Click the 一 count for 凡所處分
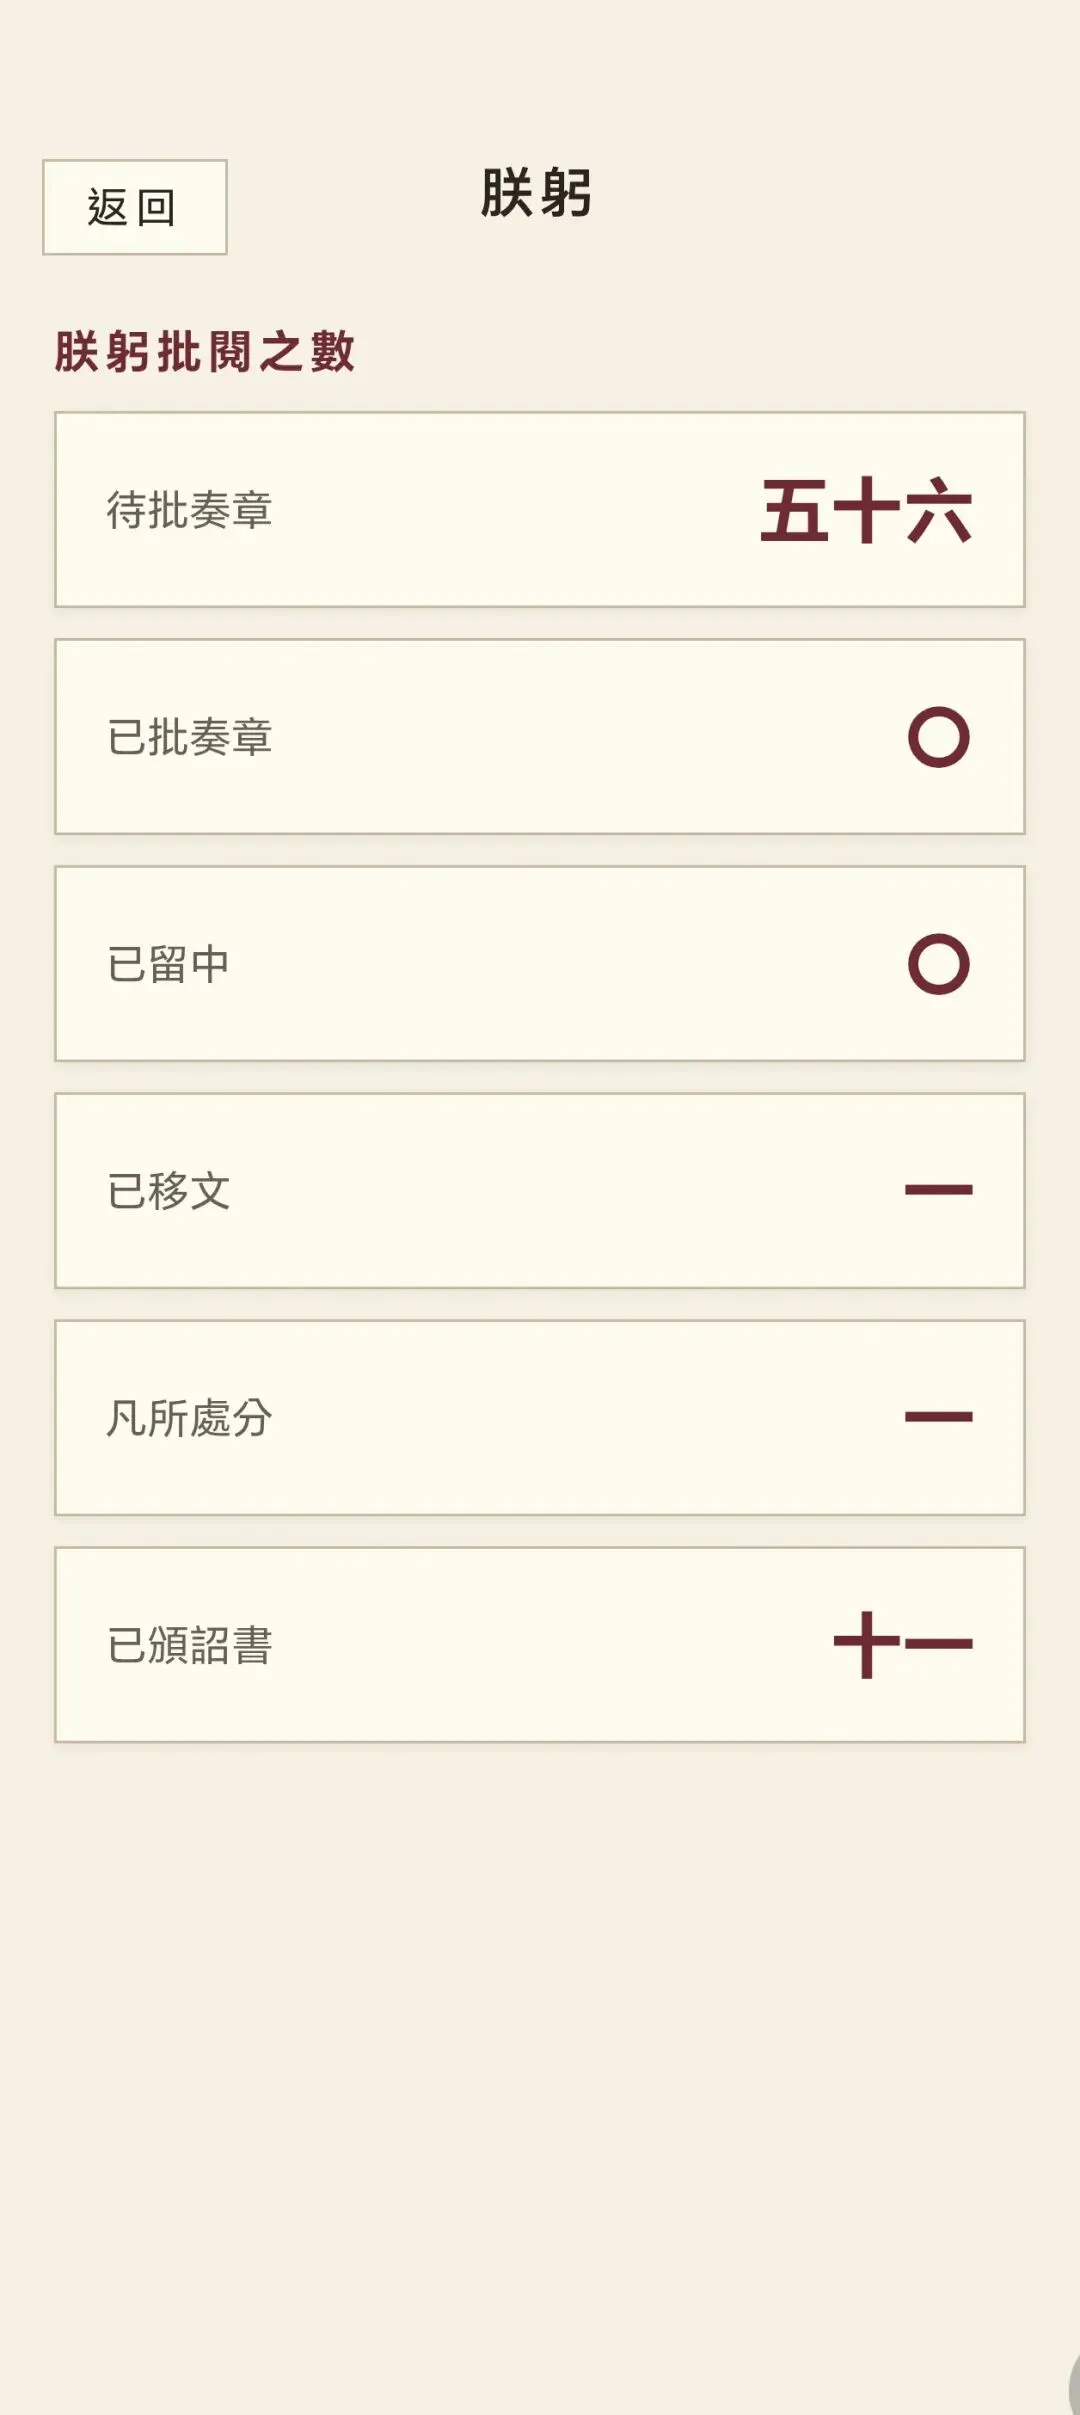The width and height of the screenshot is (1080, 2415). (938, 1417)
